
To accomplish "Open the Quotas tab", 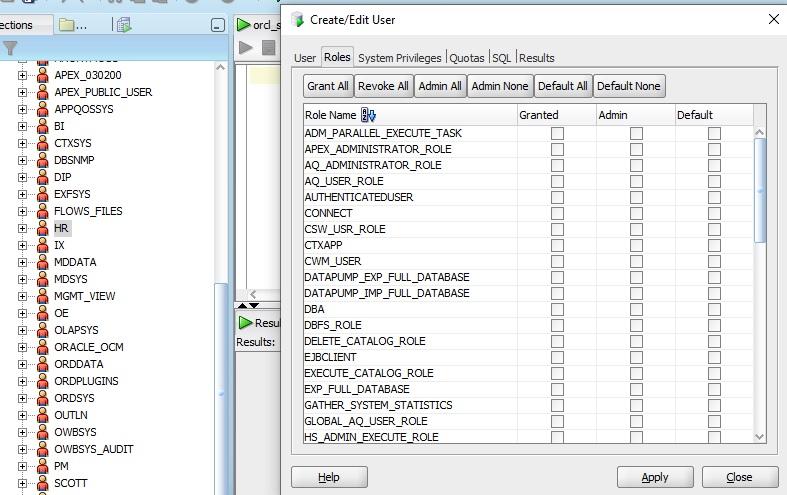I will pyautogui.click(x=466, y=58).
